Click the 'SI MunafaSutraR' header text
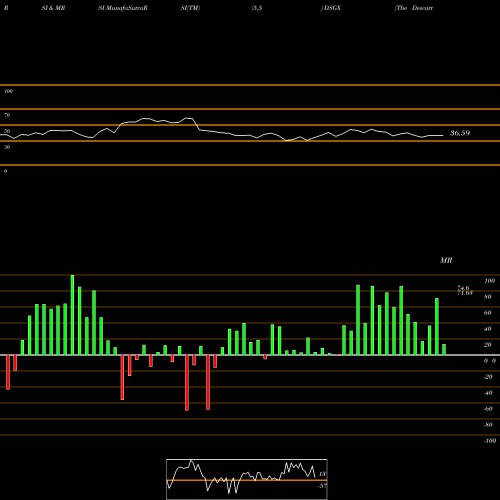 (x=123, y=8)
